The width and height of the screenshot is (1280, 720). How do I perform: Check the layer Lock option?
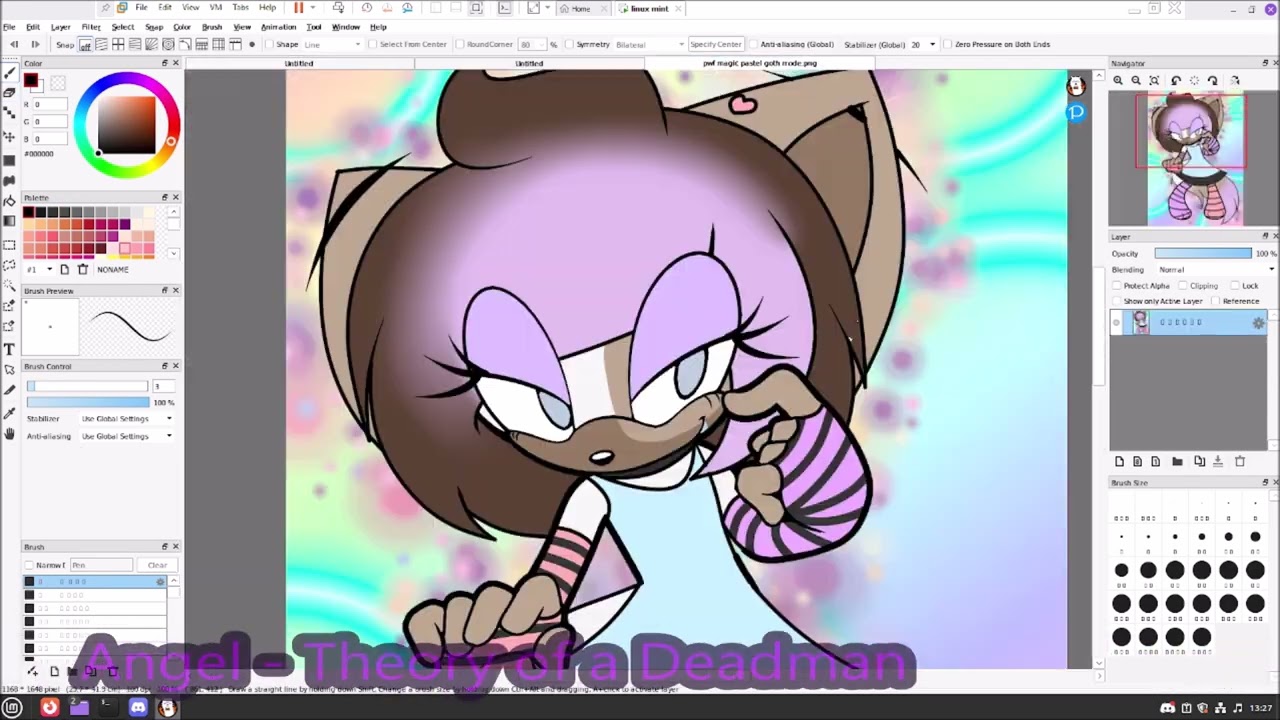click(1236, 286)
